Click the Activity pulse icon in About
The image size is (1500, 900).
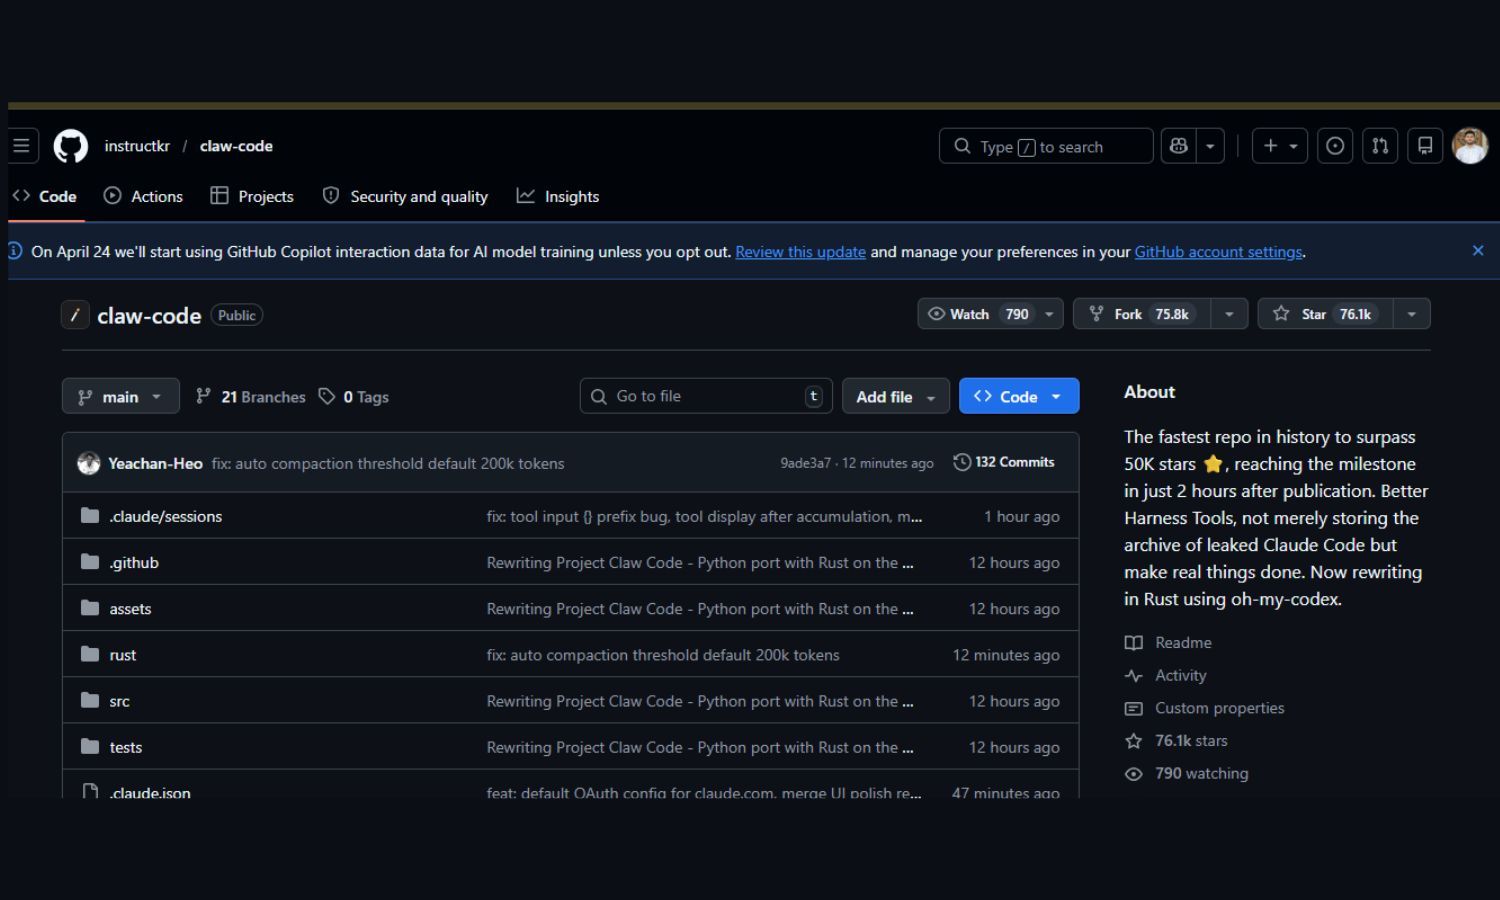(x=1133, y=676)
